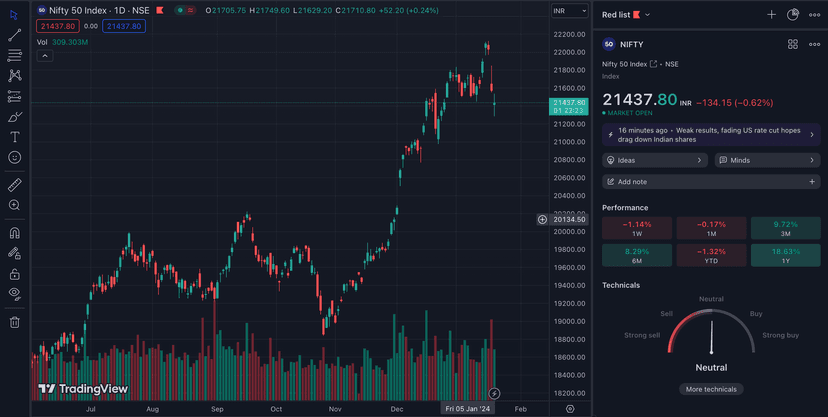Click the brush drawing tool
The width and height of the screenshot is (828, 417).
coord(15,117)
